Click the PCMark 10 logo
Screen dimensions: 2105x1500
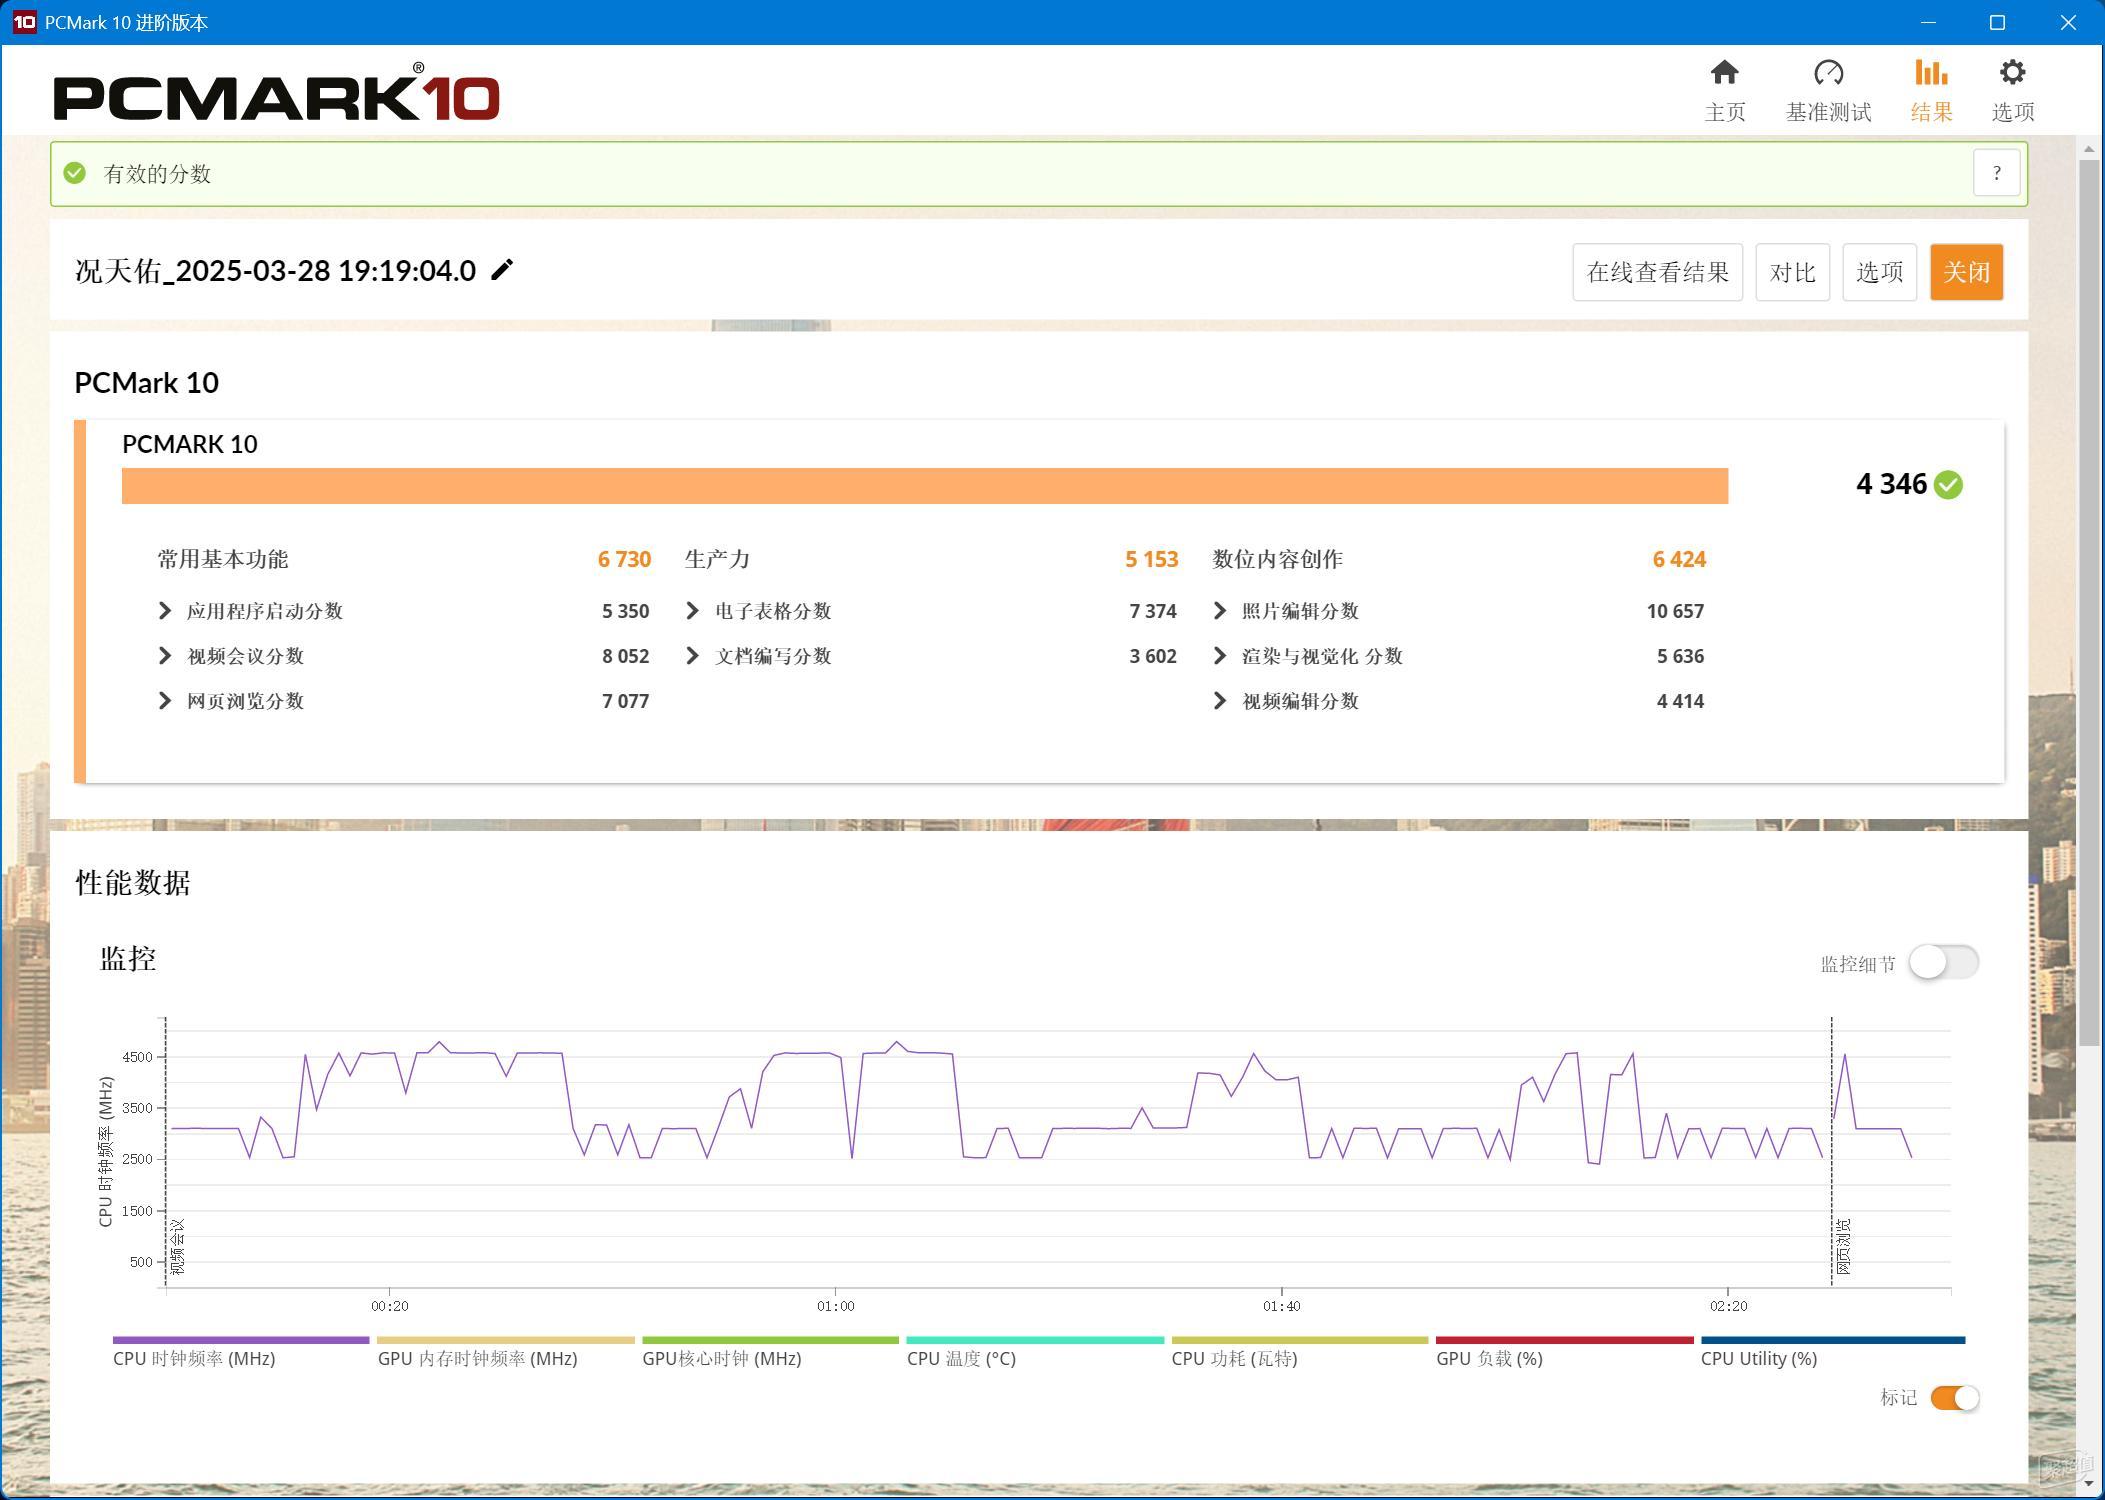pos(276,92)
